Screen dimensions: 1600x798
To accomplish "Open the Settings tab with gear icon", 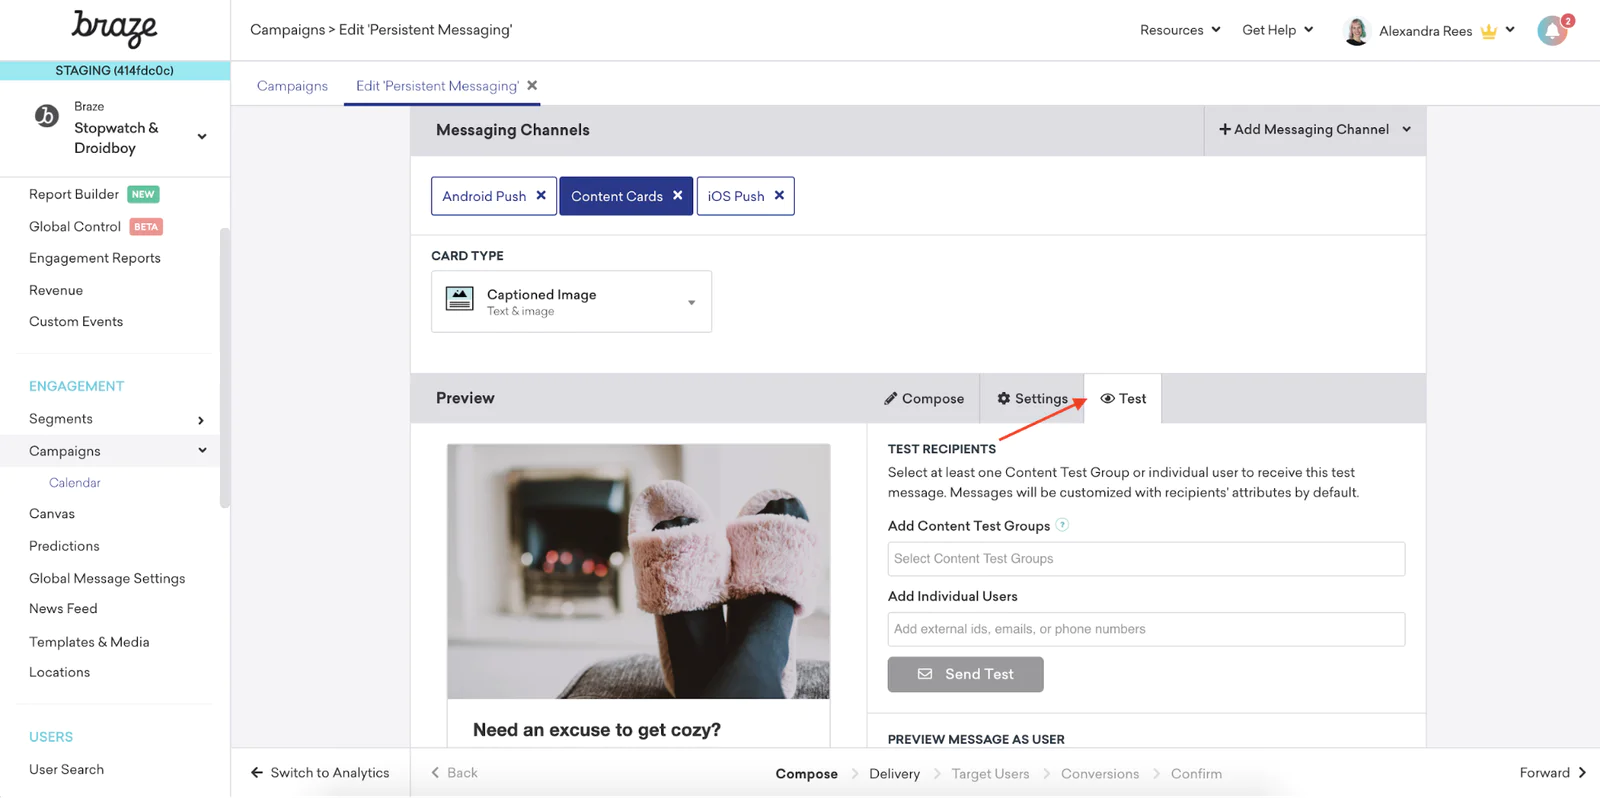I will coord(1032,398).
